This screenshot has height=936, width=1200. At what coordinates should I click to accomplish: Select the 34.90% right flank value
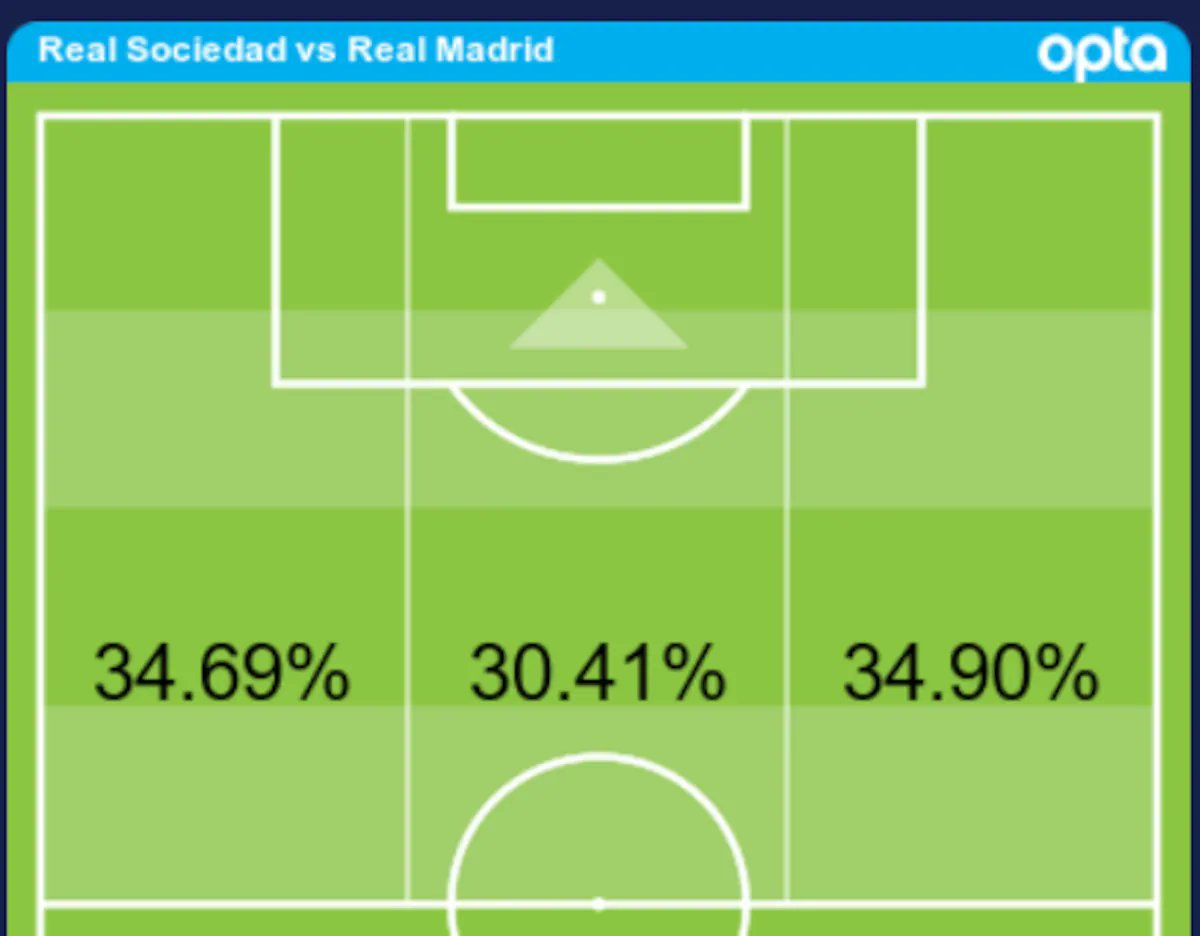[x=971, y=672]
